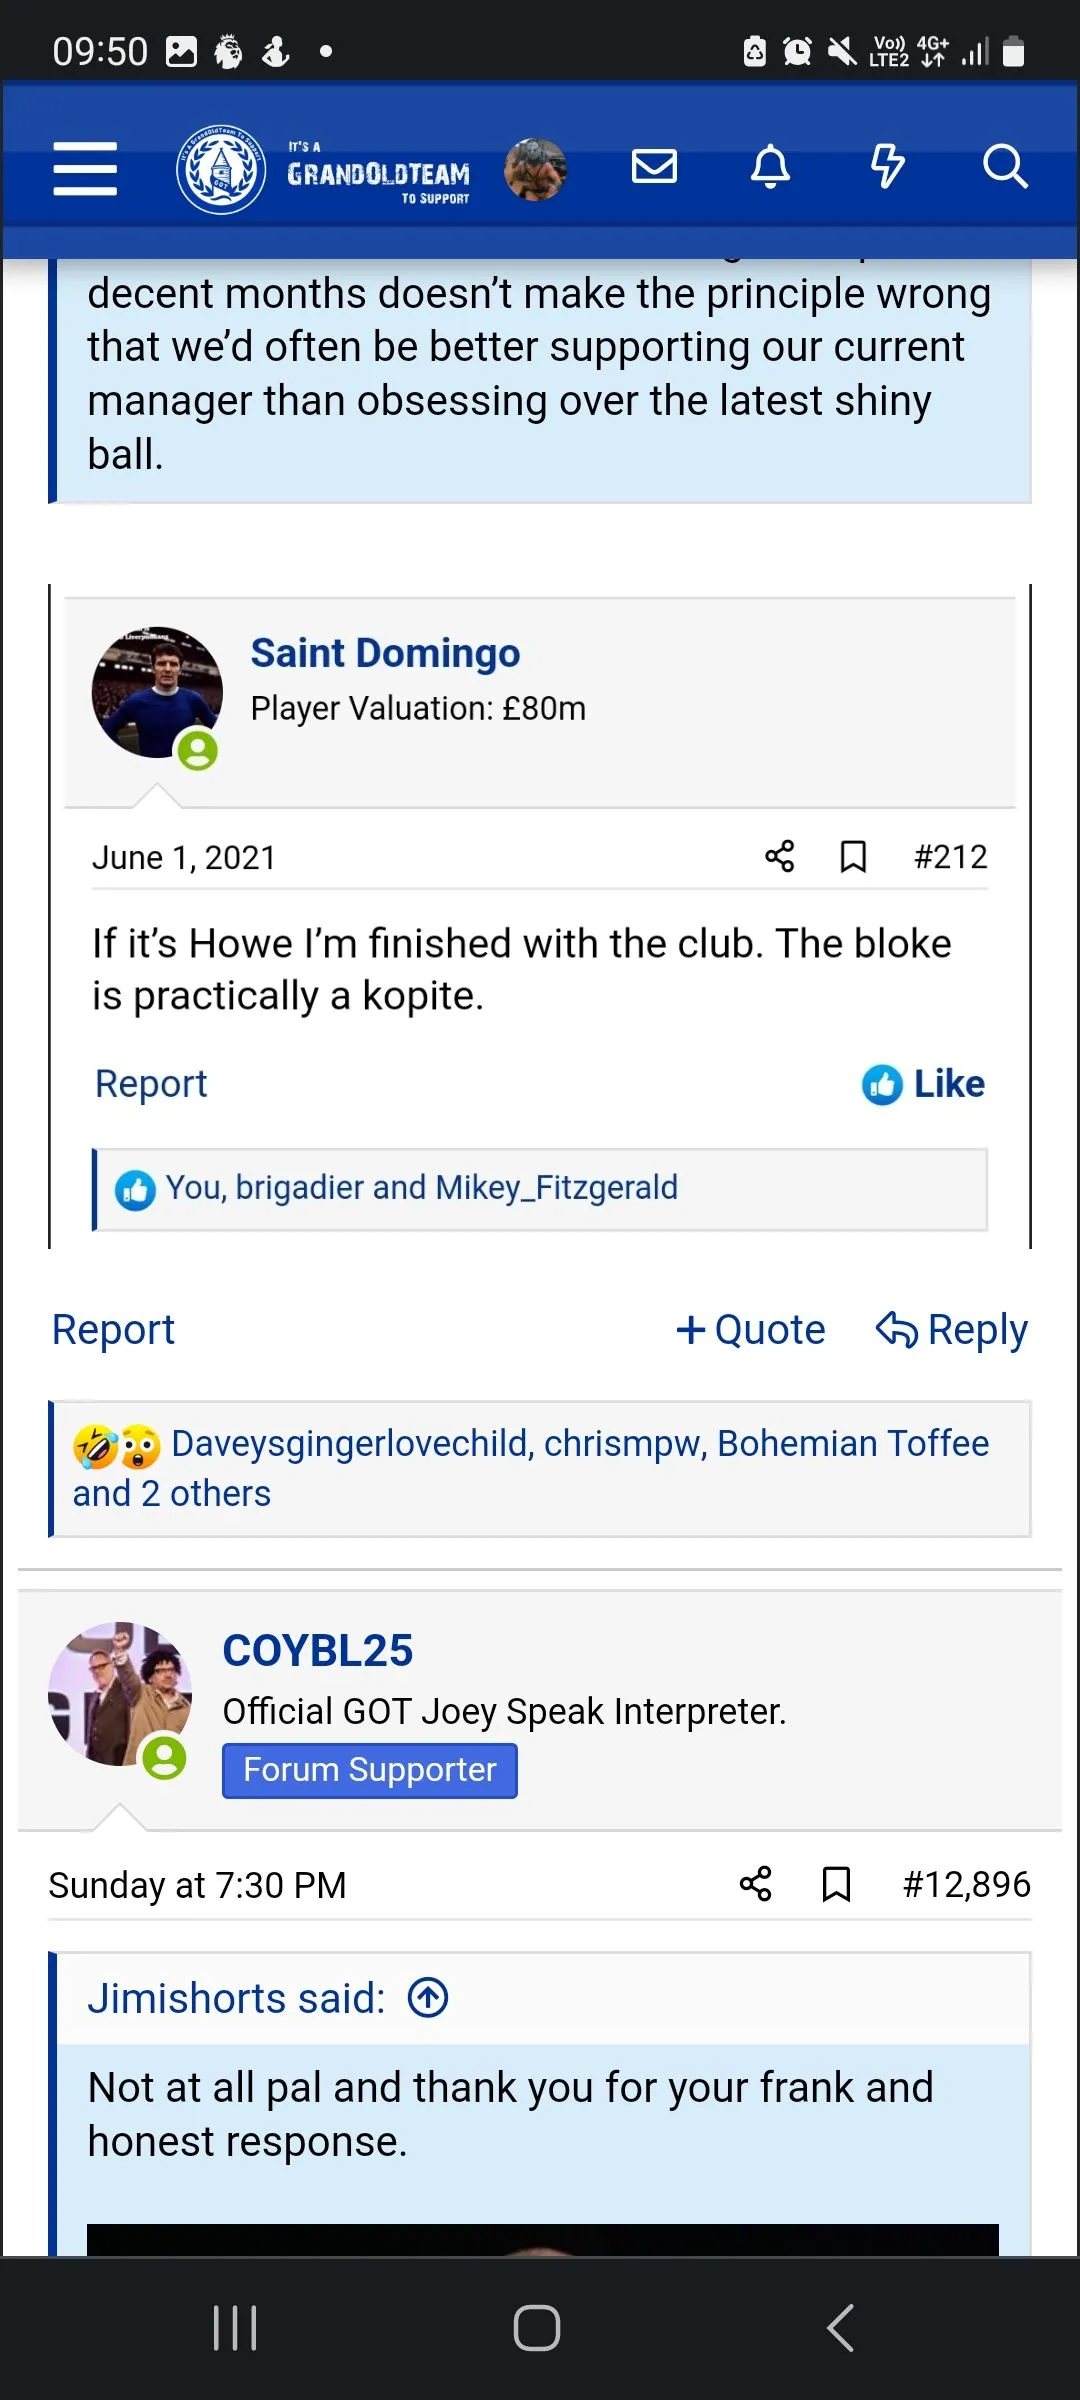The width and height of the screenshot is (1080, 2400).
Task: Share Saint Domingo's post #212
Action: 780,856
